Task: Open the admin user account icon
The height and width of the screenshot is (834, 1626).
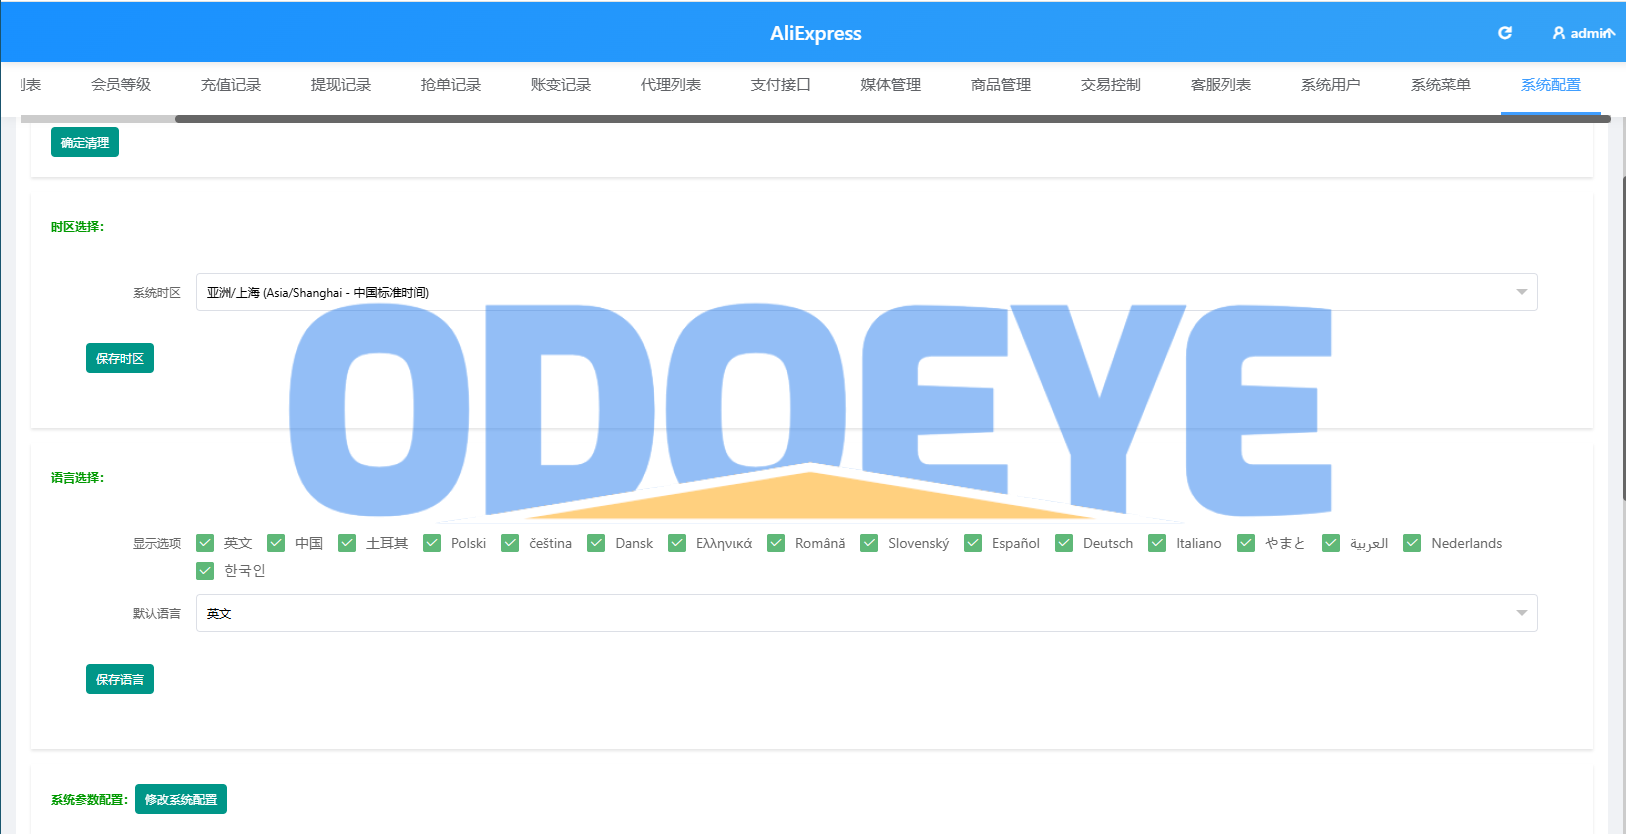Action: point(1559,33)
